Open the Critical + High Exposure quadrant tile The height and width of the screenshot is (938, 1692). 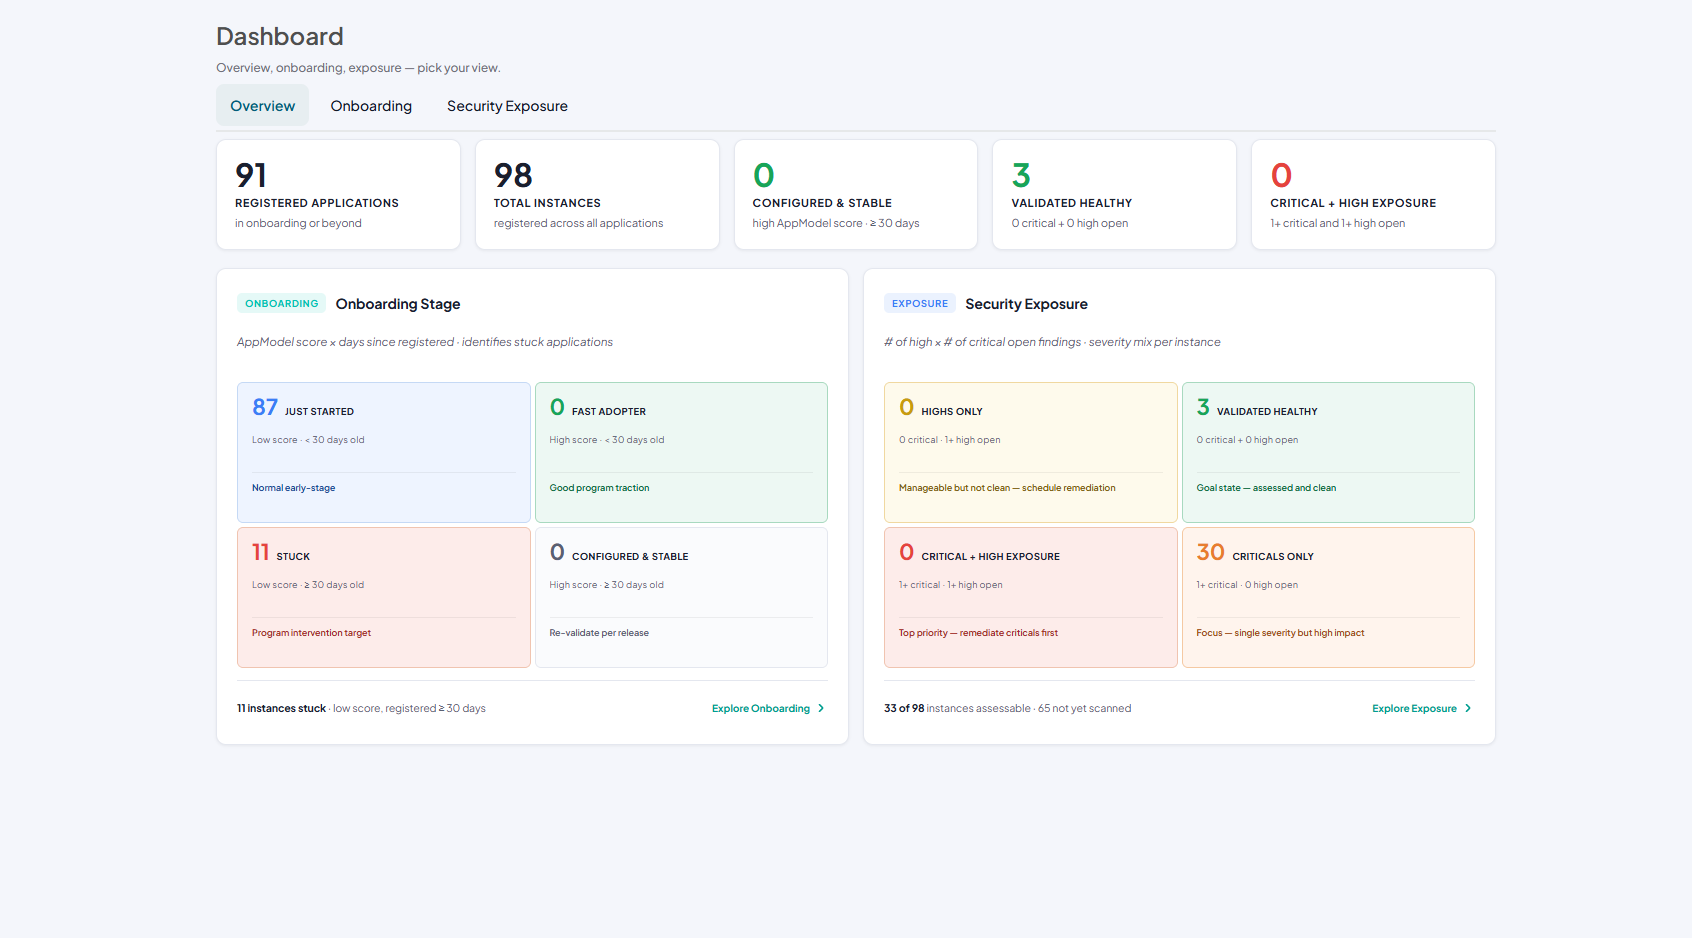coord(1031,597)
